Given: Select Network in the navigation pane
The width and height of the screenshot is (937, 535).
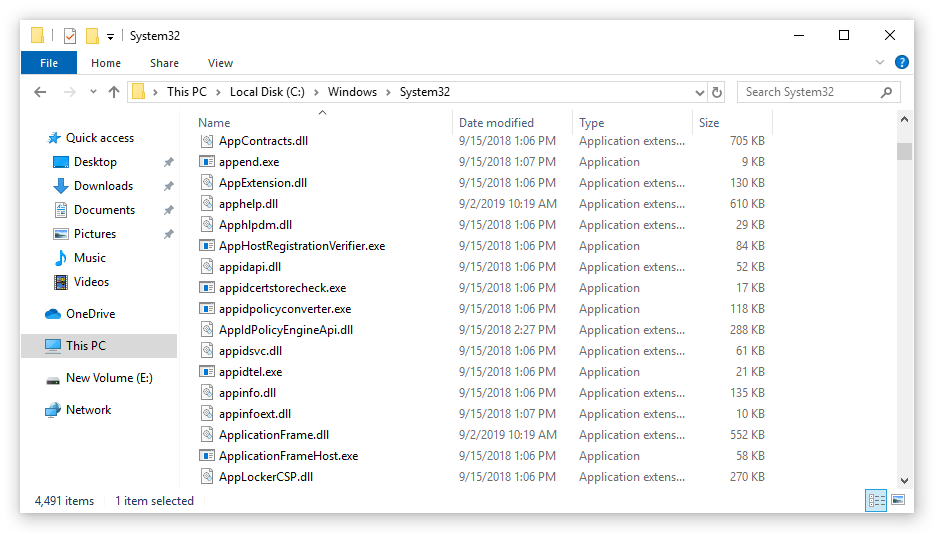Looking at the screenshot, I should [88, 410].
